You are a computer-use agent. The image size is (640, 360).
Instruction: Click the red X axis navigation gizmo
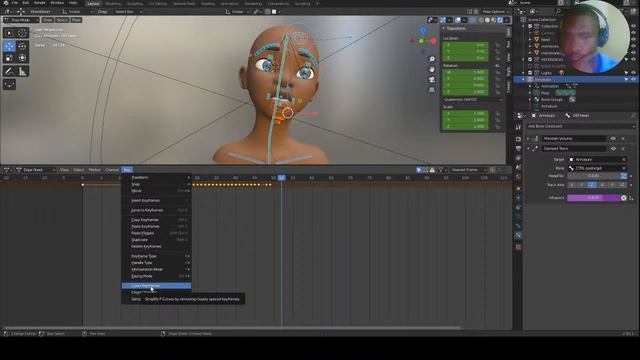[x=433, y=41]
